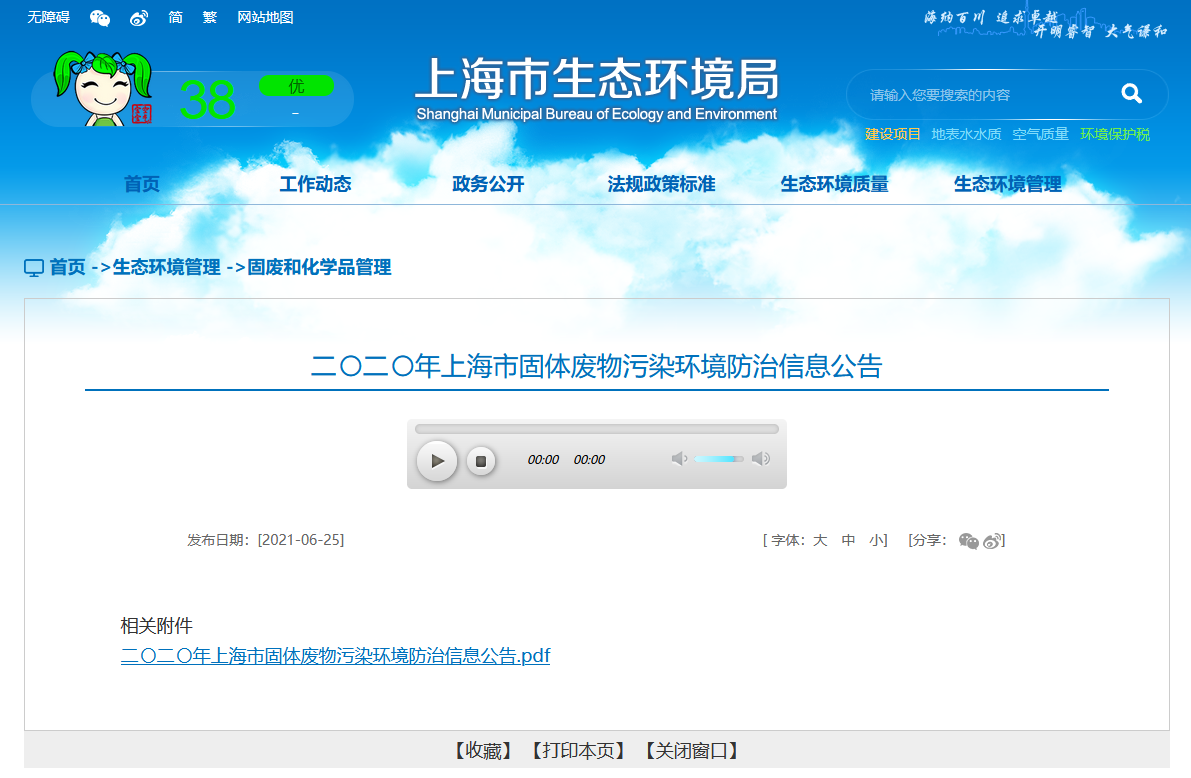Open the 政务公开 menu
Screen dimensions: 1191x778
[x=488, y=184]
